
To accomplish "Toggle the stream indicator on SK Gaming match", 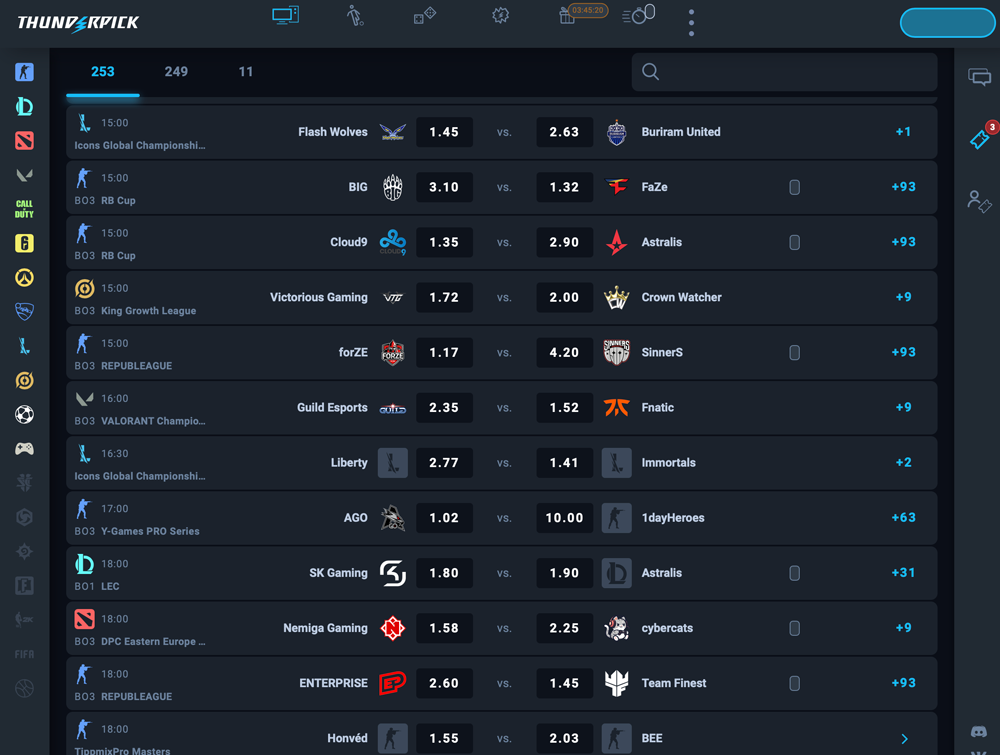I will tap(795, 573).
